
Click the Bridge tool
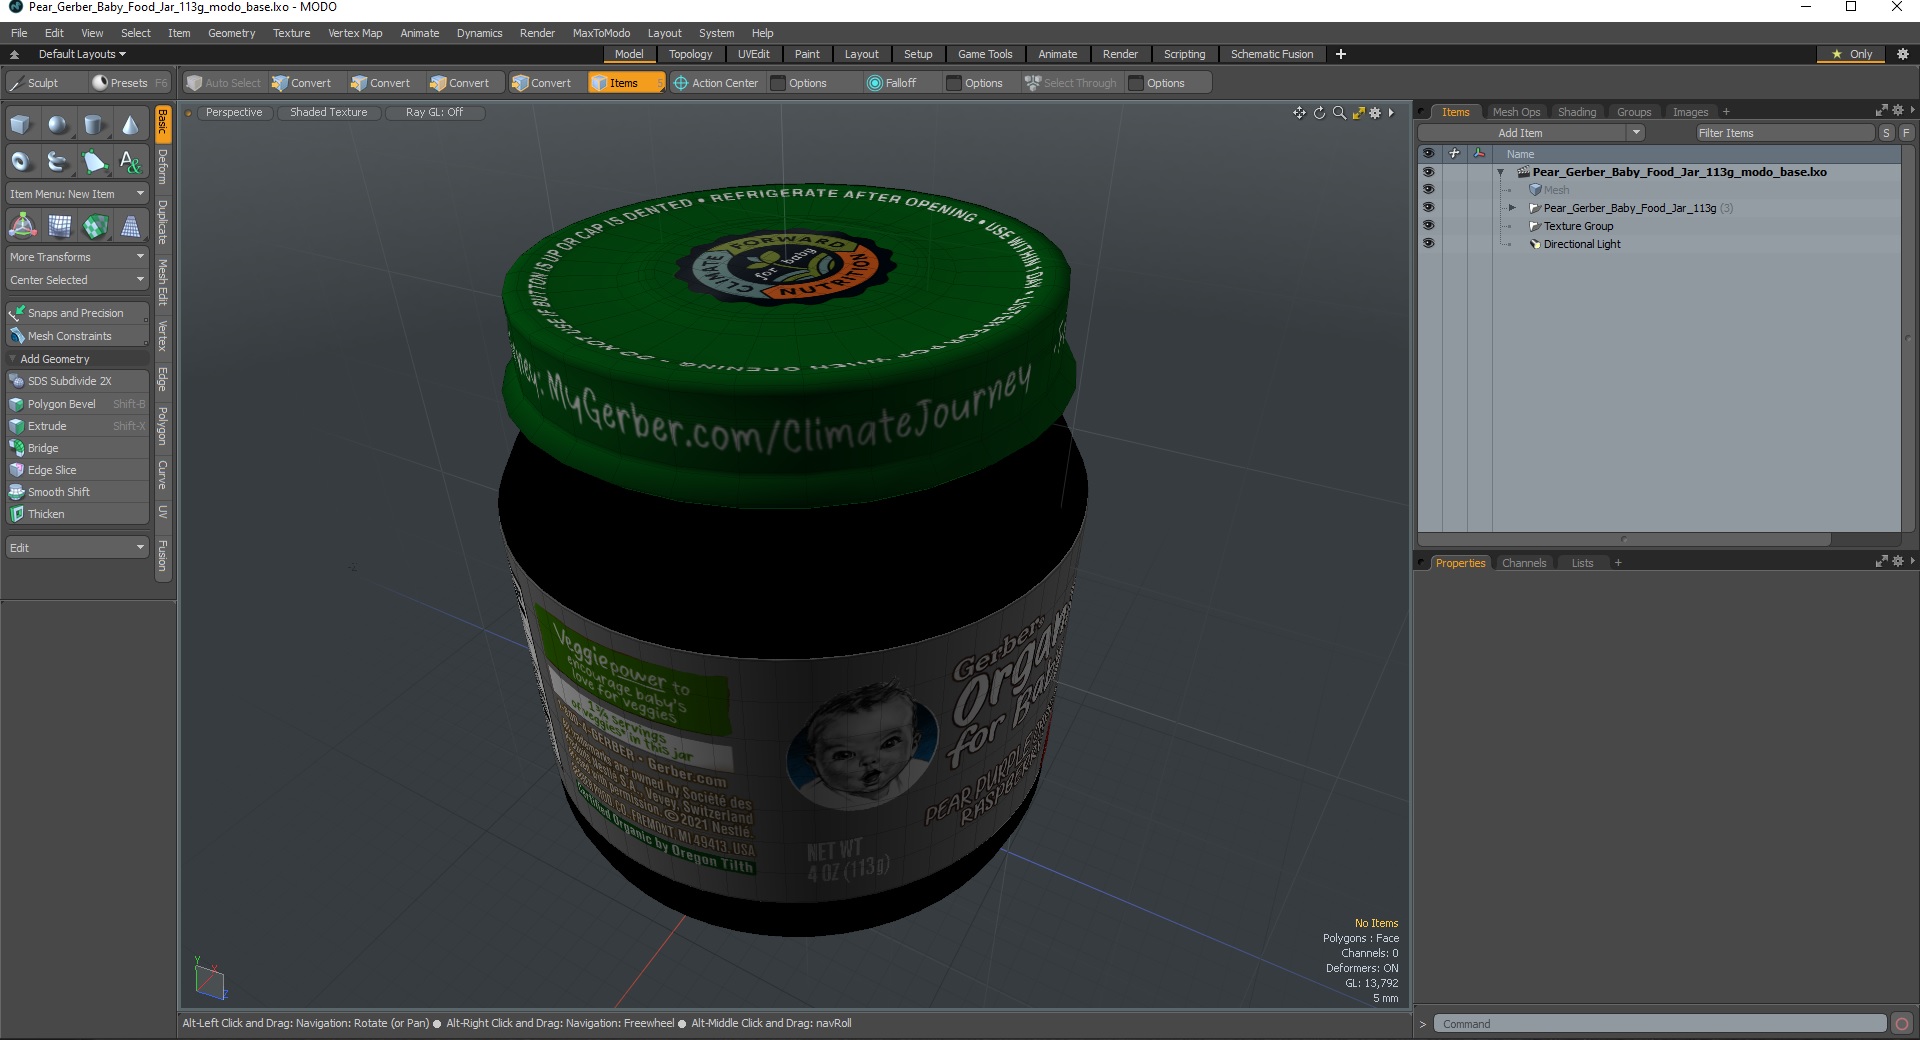click(x=78, y=448)
